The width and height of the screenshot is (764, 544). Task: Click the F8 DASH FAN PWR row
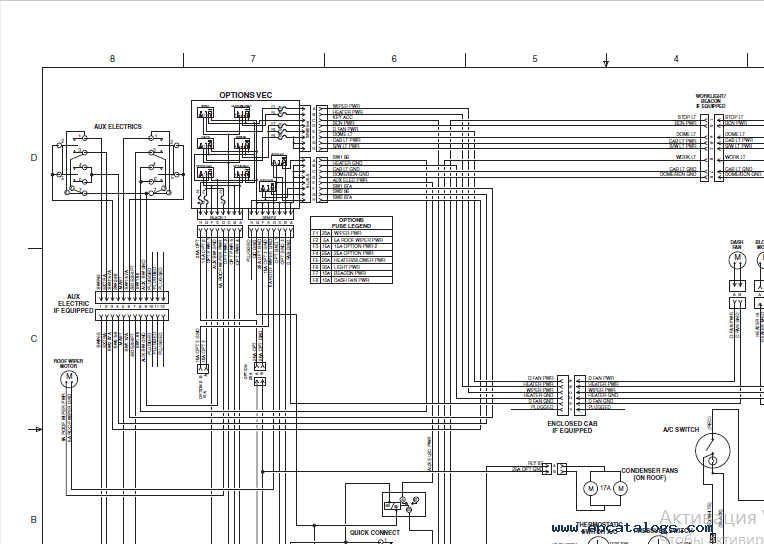(351, 280)
